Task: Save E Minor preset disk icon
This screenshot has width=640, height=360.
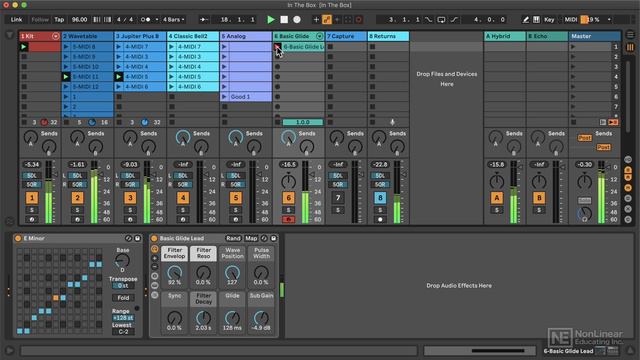Action: tap(138, 238)
